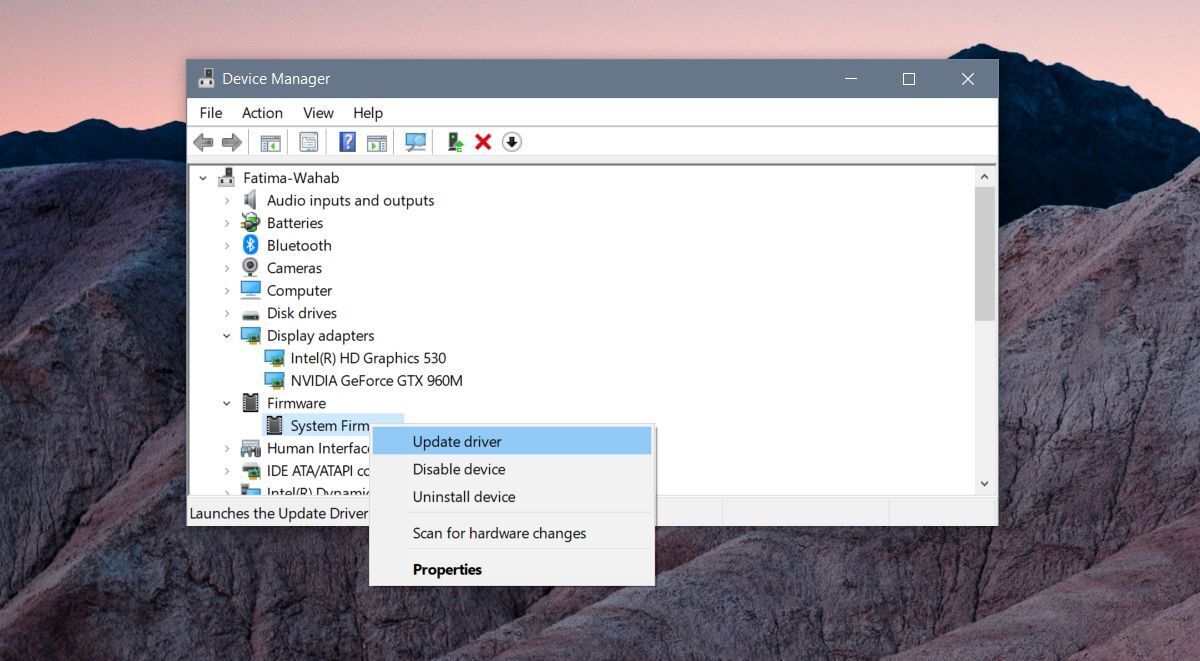The image size is (1200, 661).
Task: Collapse the Firmware category
Action: coord(227,404)
